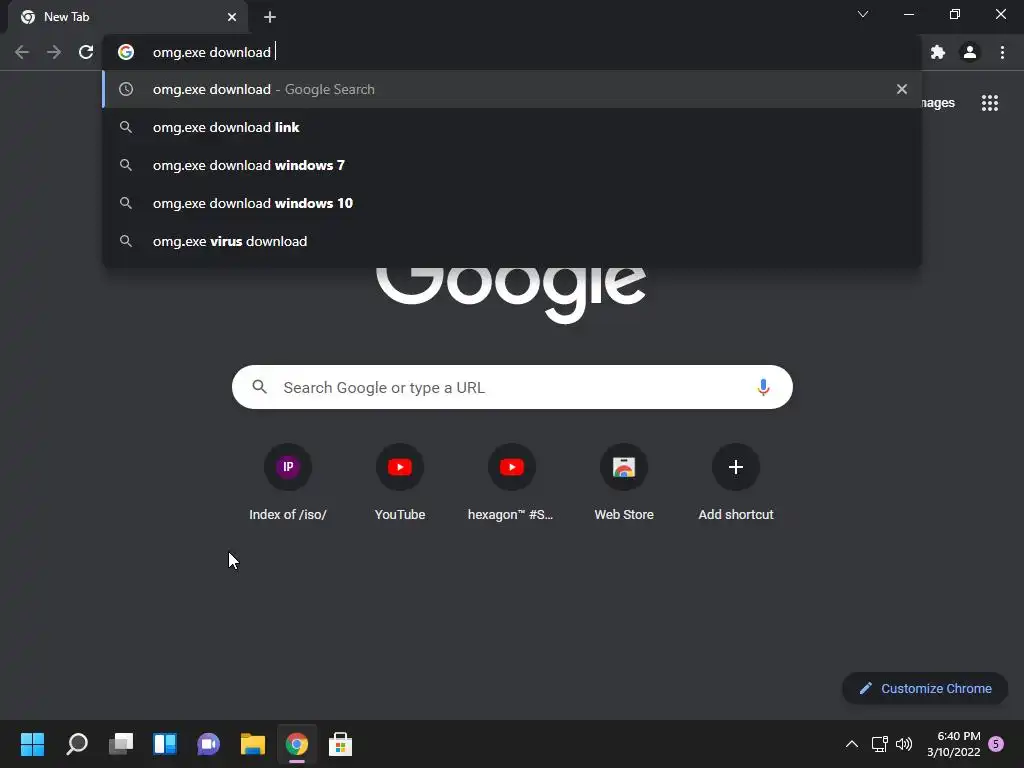This screenshot has height=768, width=1024.
Task: Click the browser forward arrow
Action: coord(54,52)
